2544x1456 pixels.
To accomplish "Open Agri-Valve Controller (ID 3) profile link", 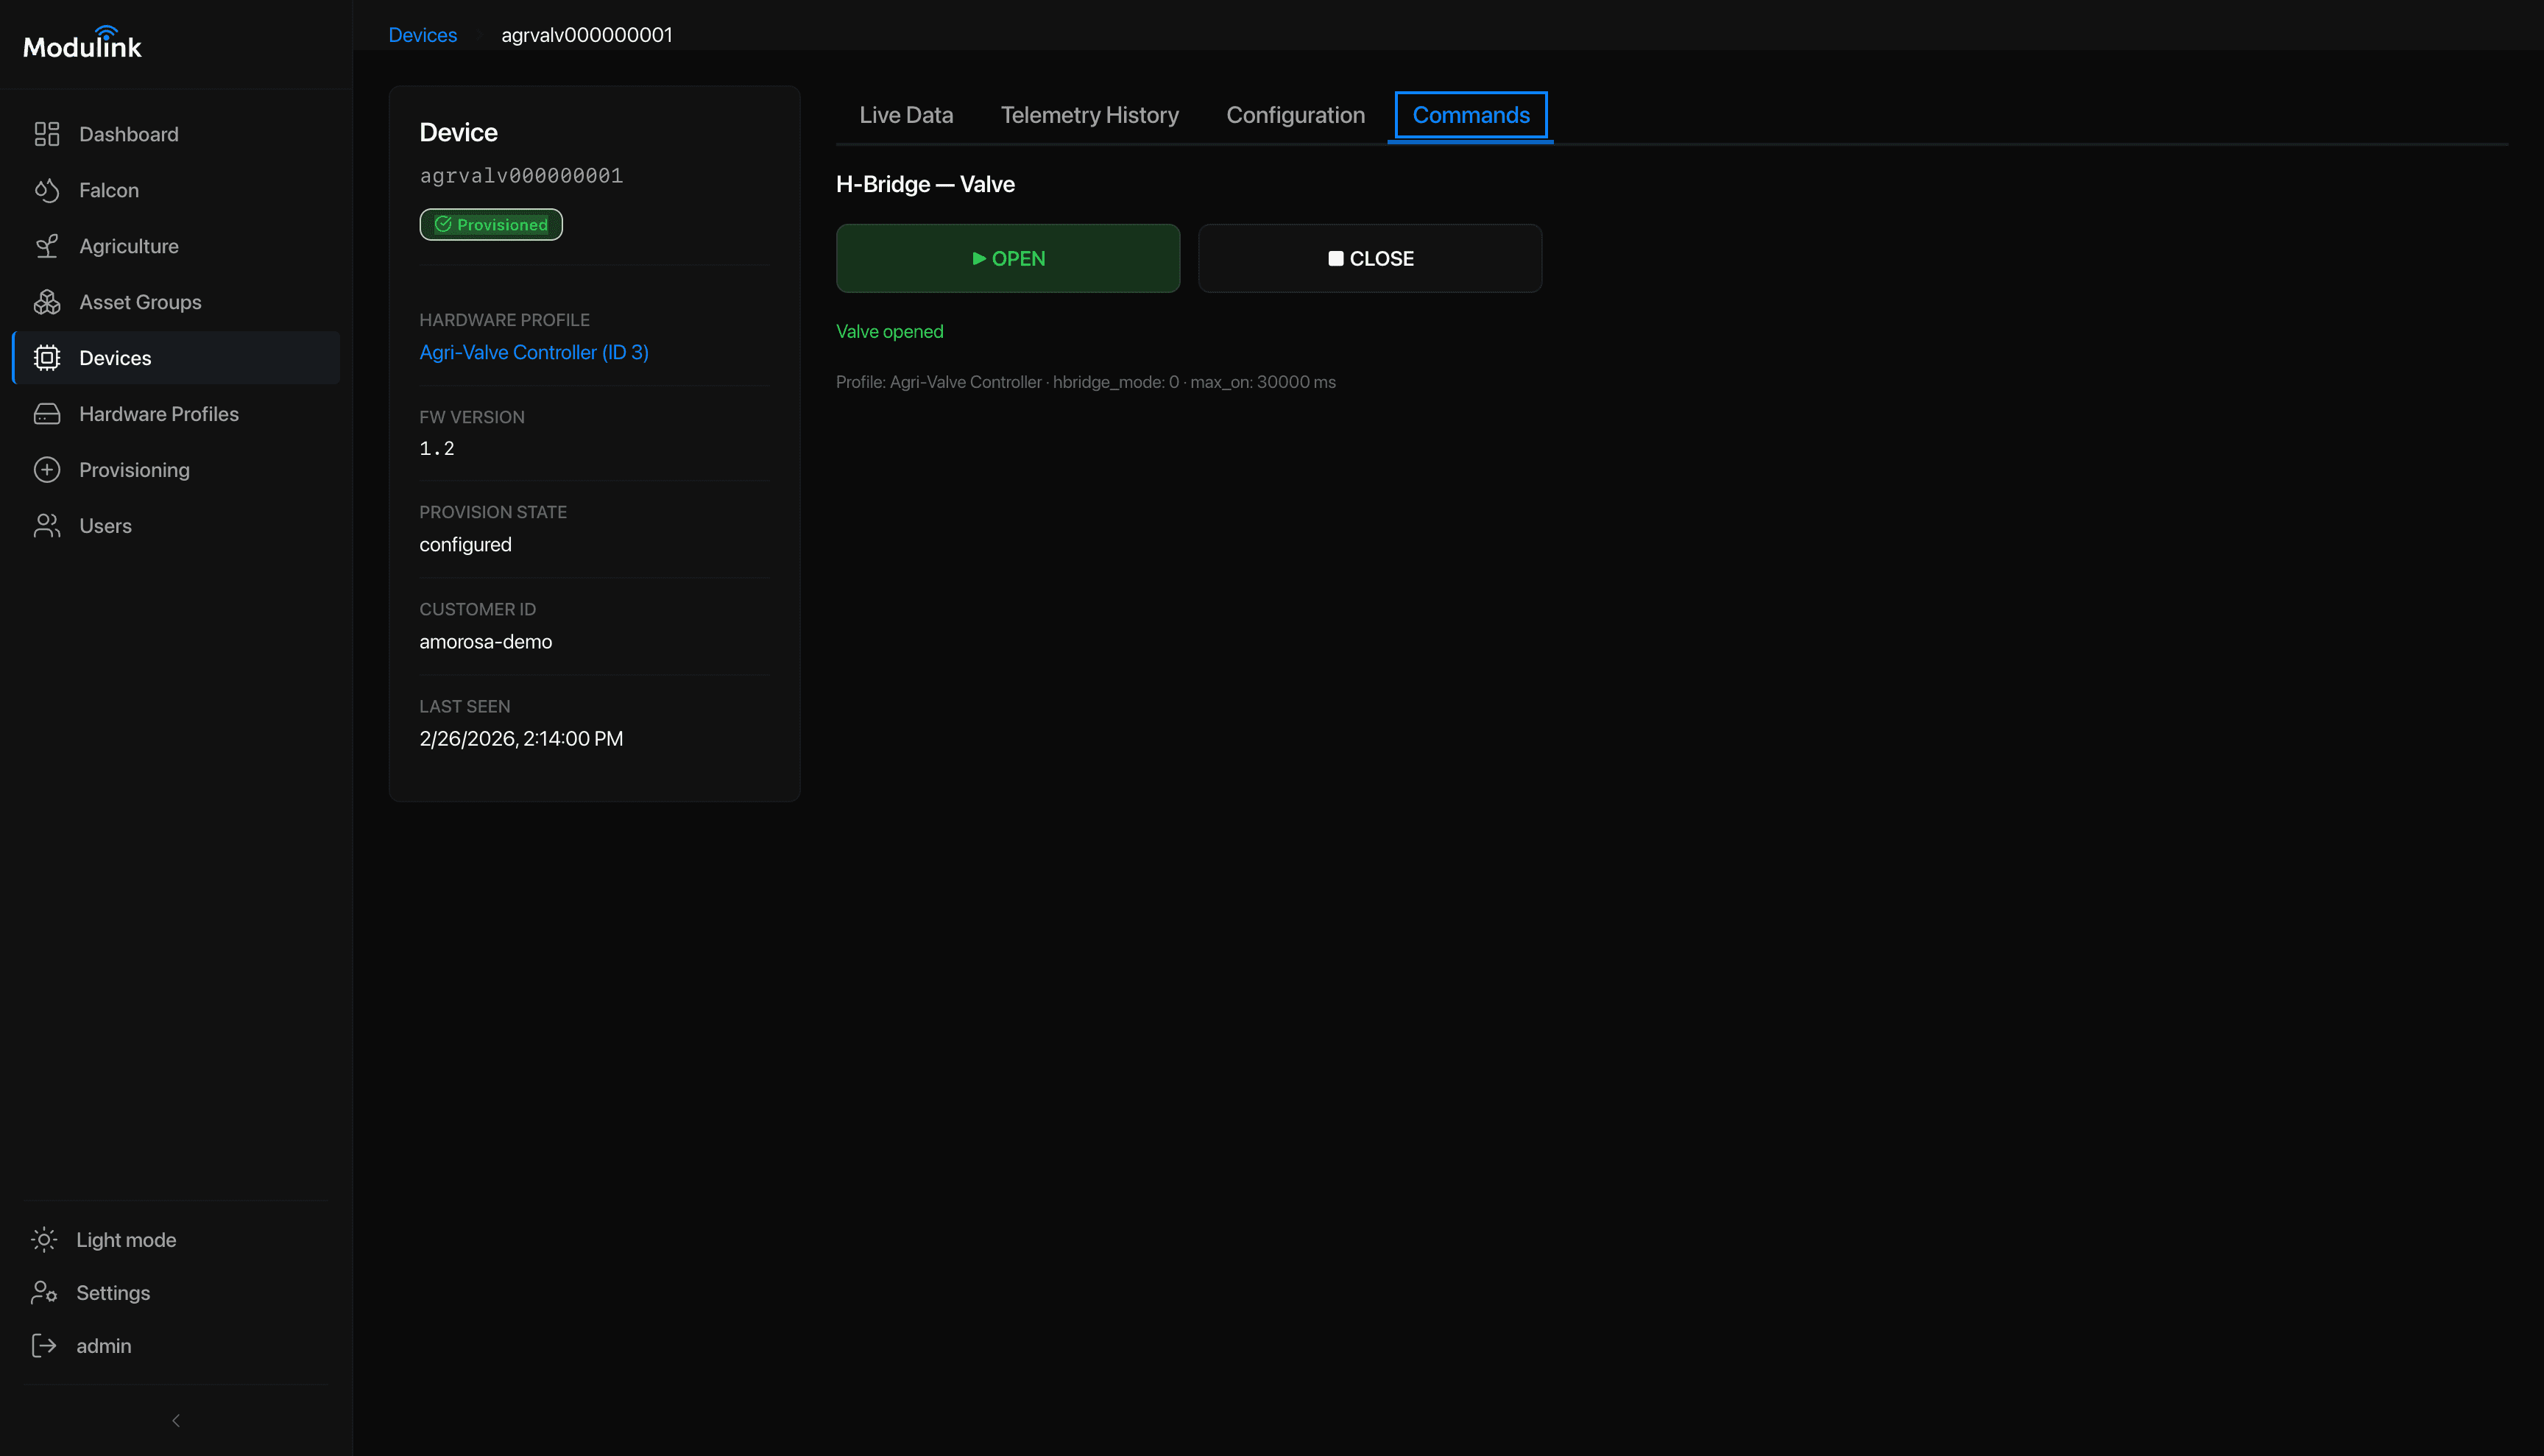I will tap(533, 352).
